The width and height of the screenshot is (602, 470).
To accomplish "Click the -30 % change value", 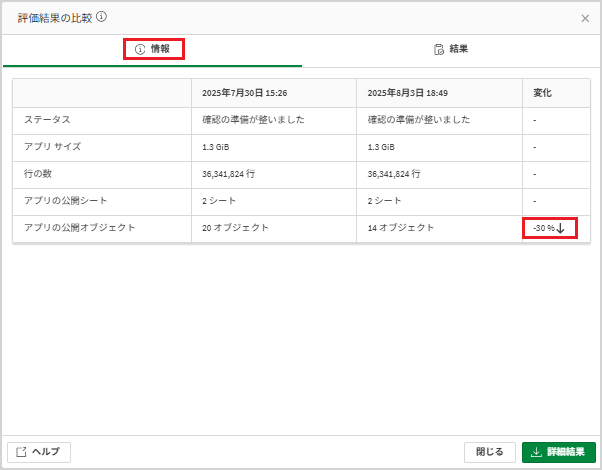I will click(544, 228).
